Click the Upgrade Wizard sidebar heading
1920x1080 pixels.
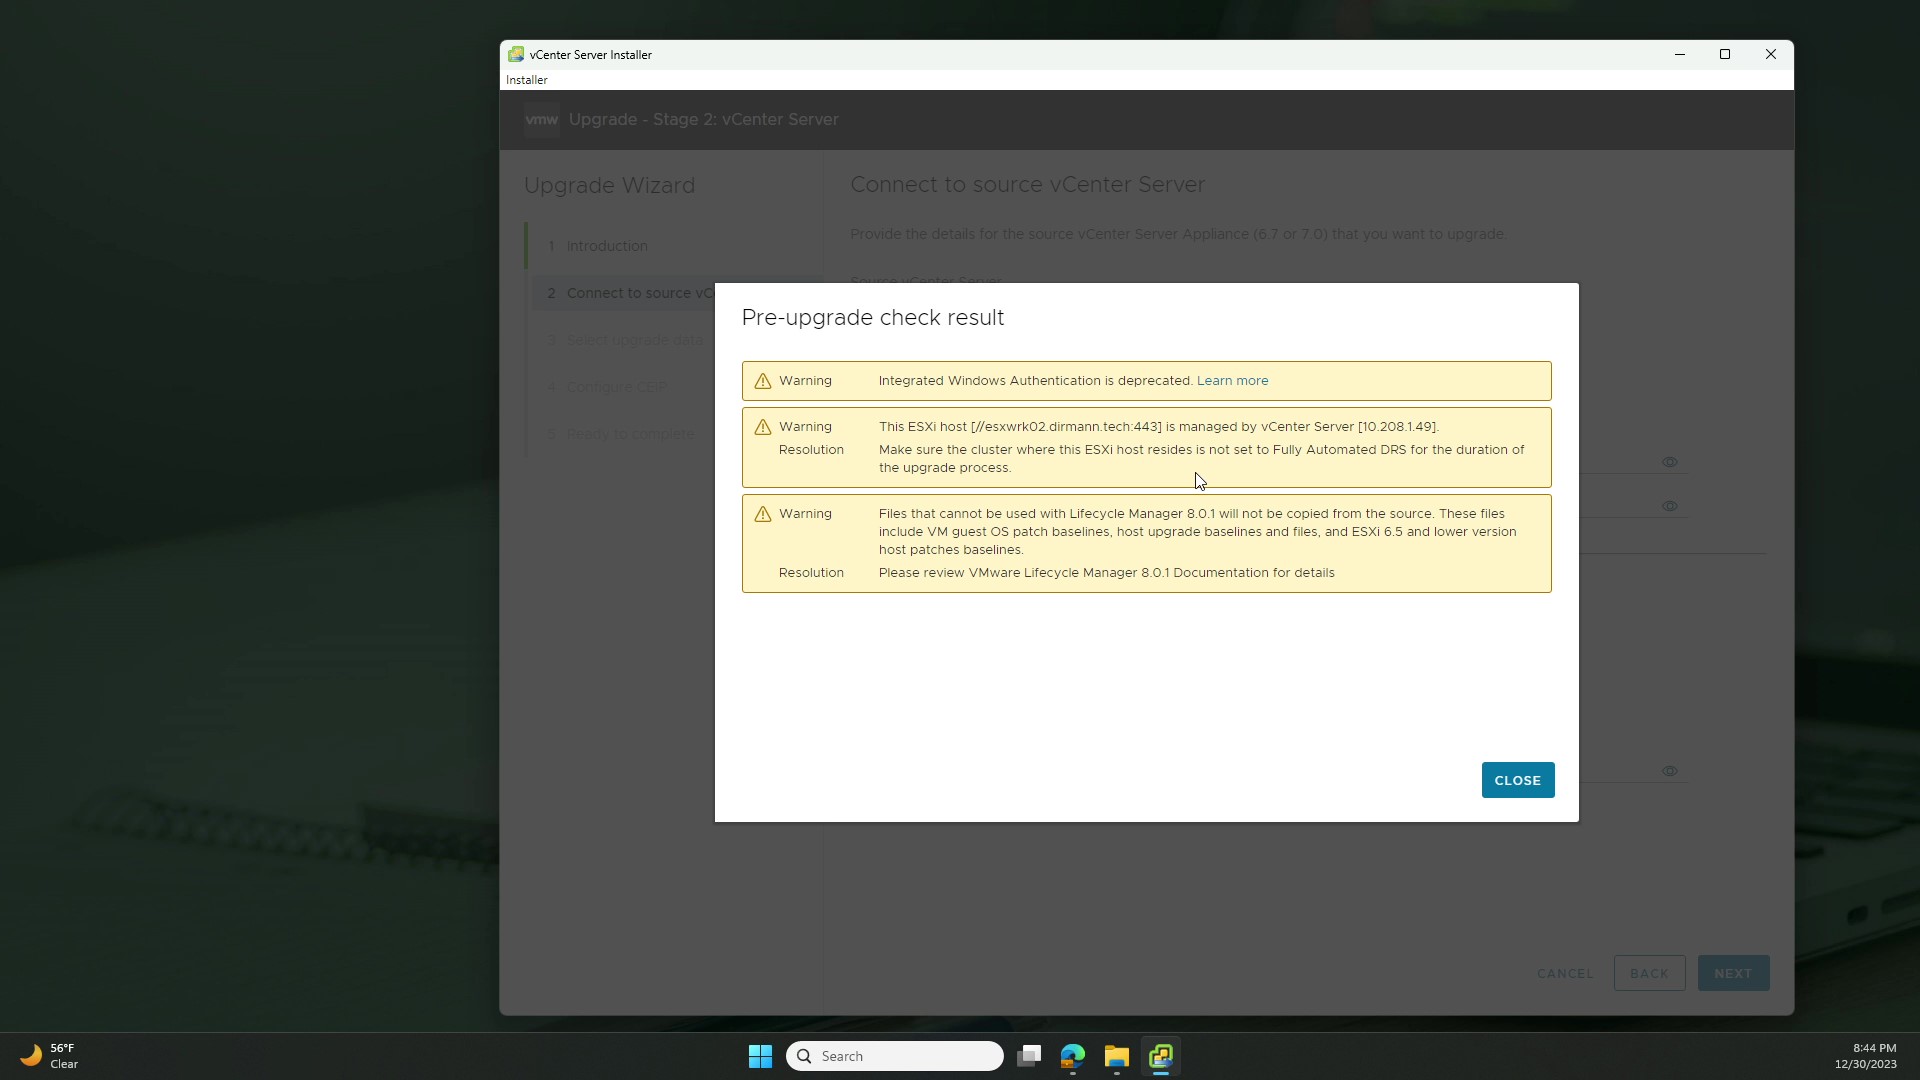pos(609,186)
